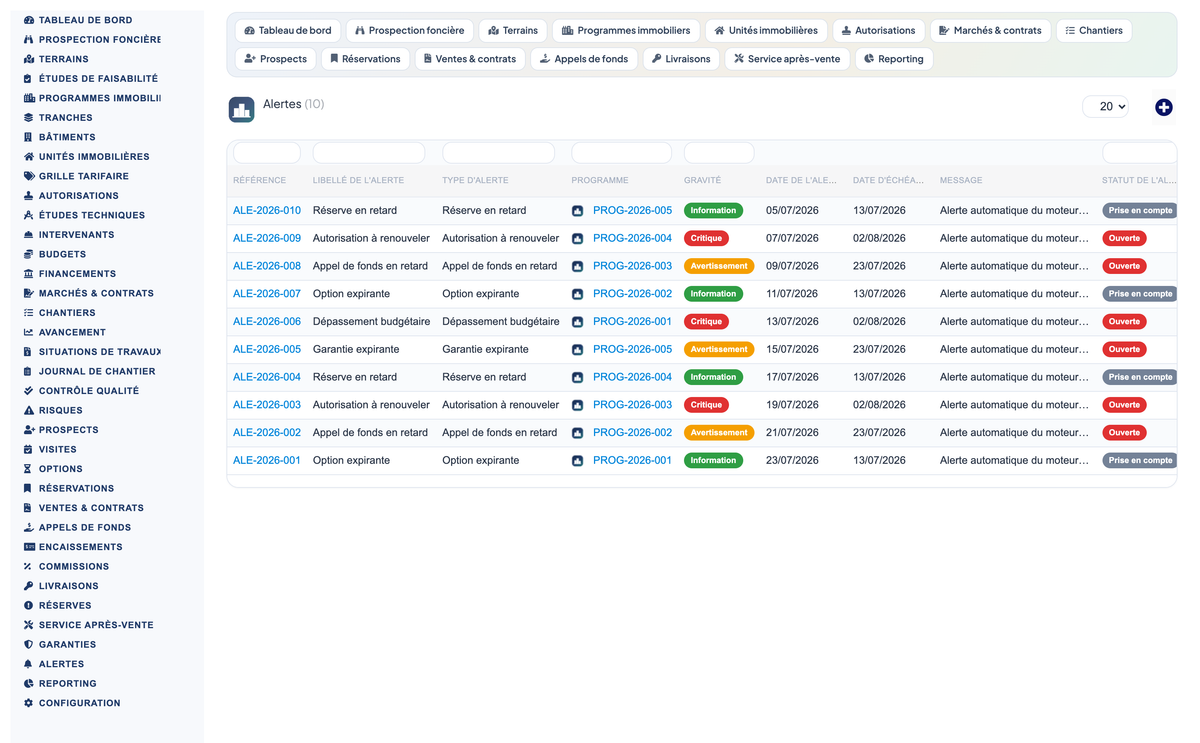The height and width of the screenshot is (743, 1200).
Task: Click the Financements sidebar bank icon
Action: tap(29, 274)
